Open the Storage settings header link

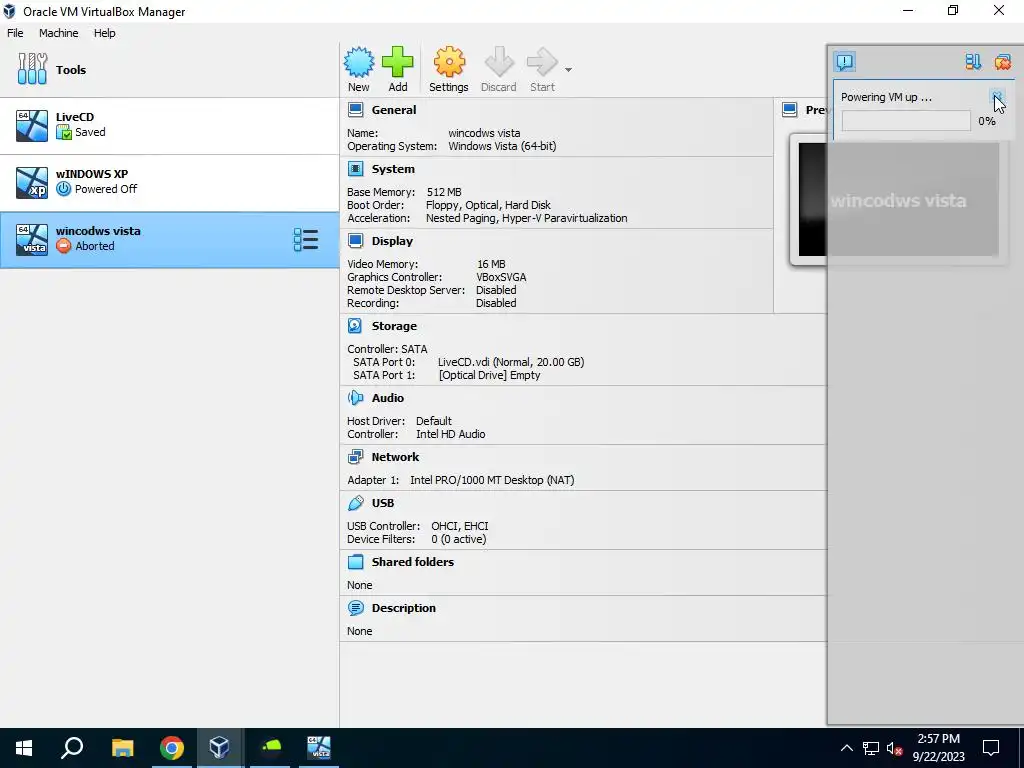coord(394,326)
